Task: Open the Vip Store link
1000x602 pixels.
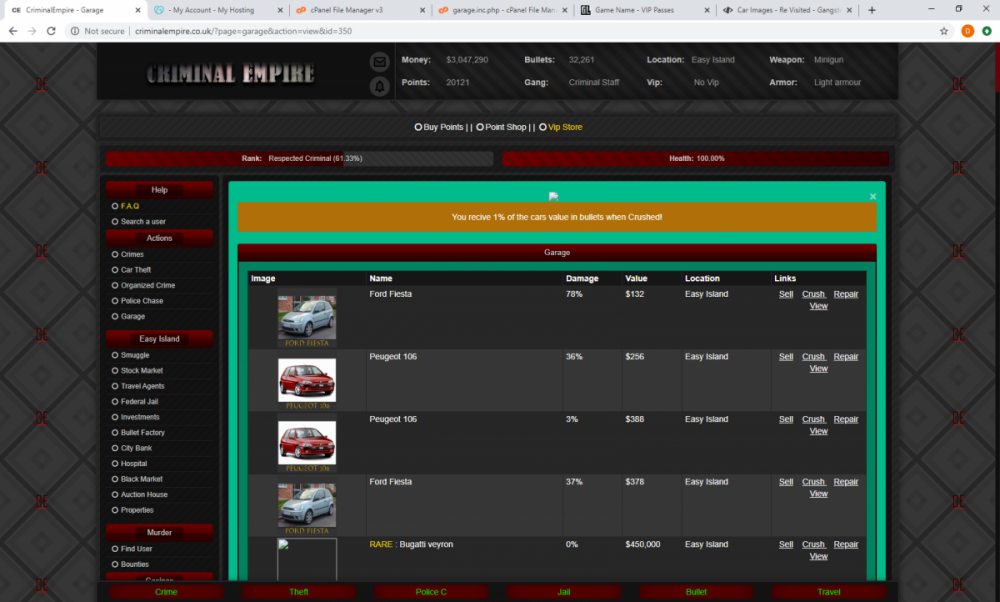Action: (x=564, y=127)
